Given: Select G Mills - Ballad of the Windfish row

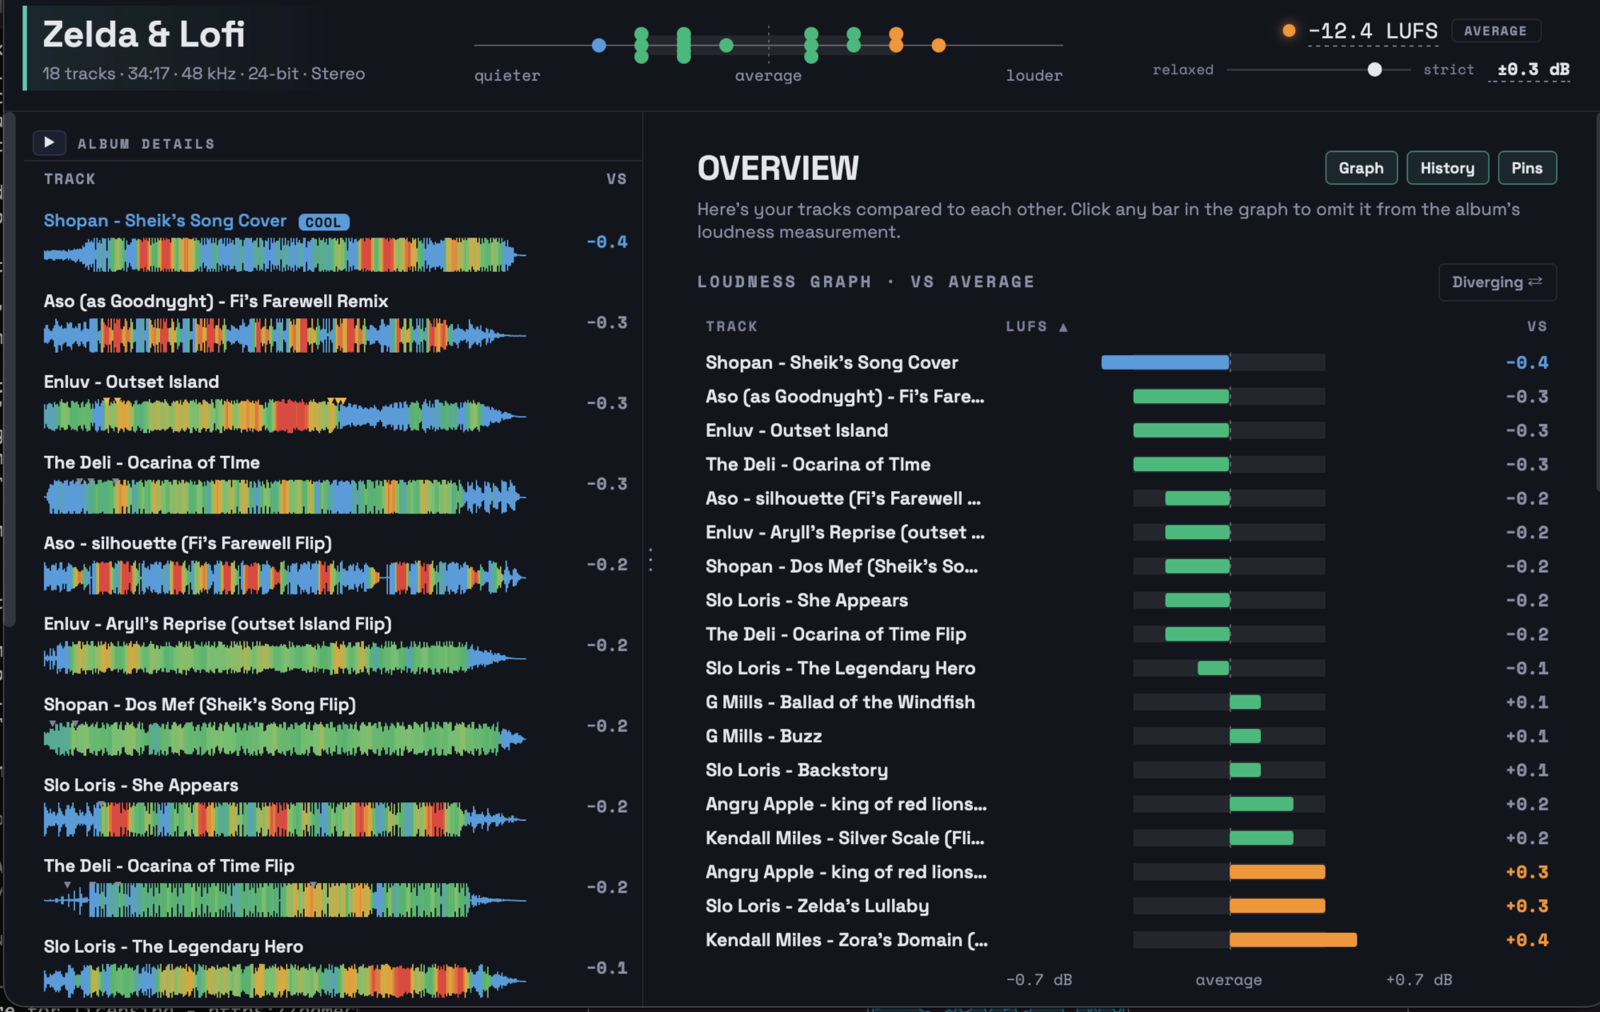Looking at the screenshot, I should 1127,702.
